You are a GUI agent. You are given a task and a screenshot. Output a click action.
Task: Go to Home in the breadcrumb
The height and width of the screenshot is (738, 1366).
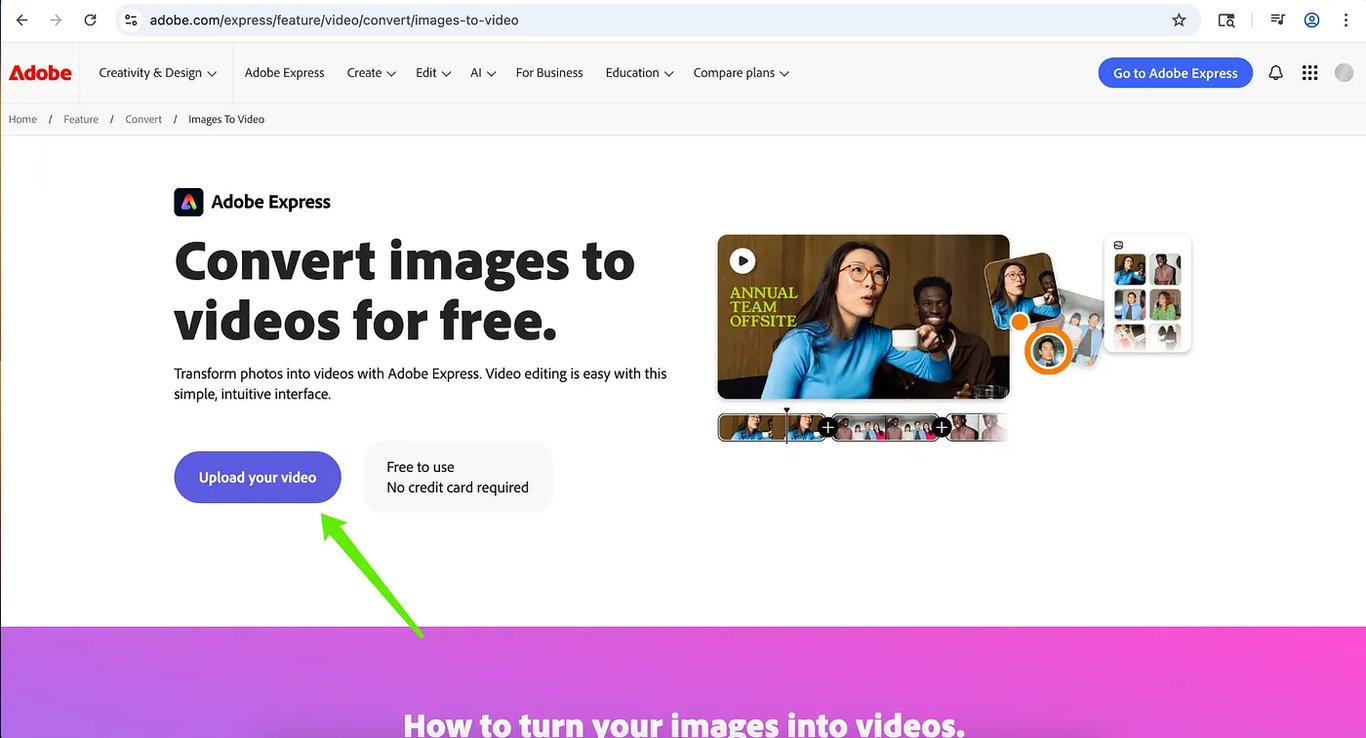[23, 119]
